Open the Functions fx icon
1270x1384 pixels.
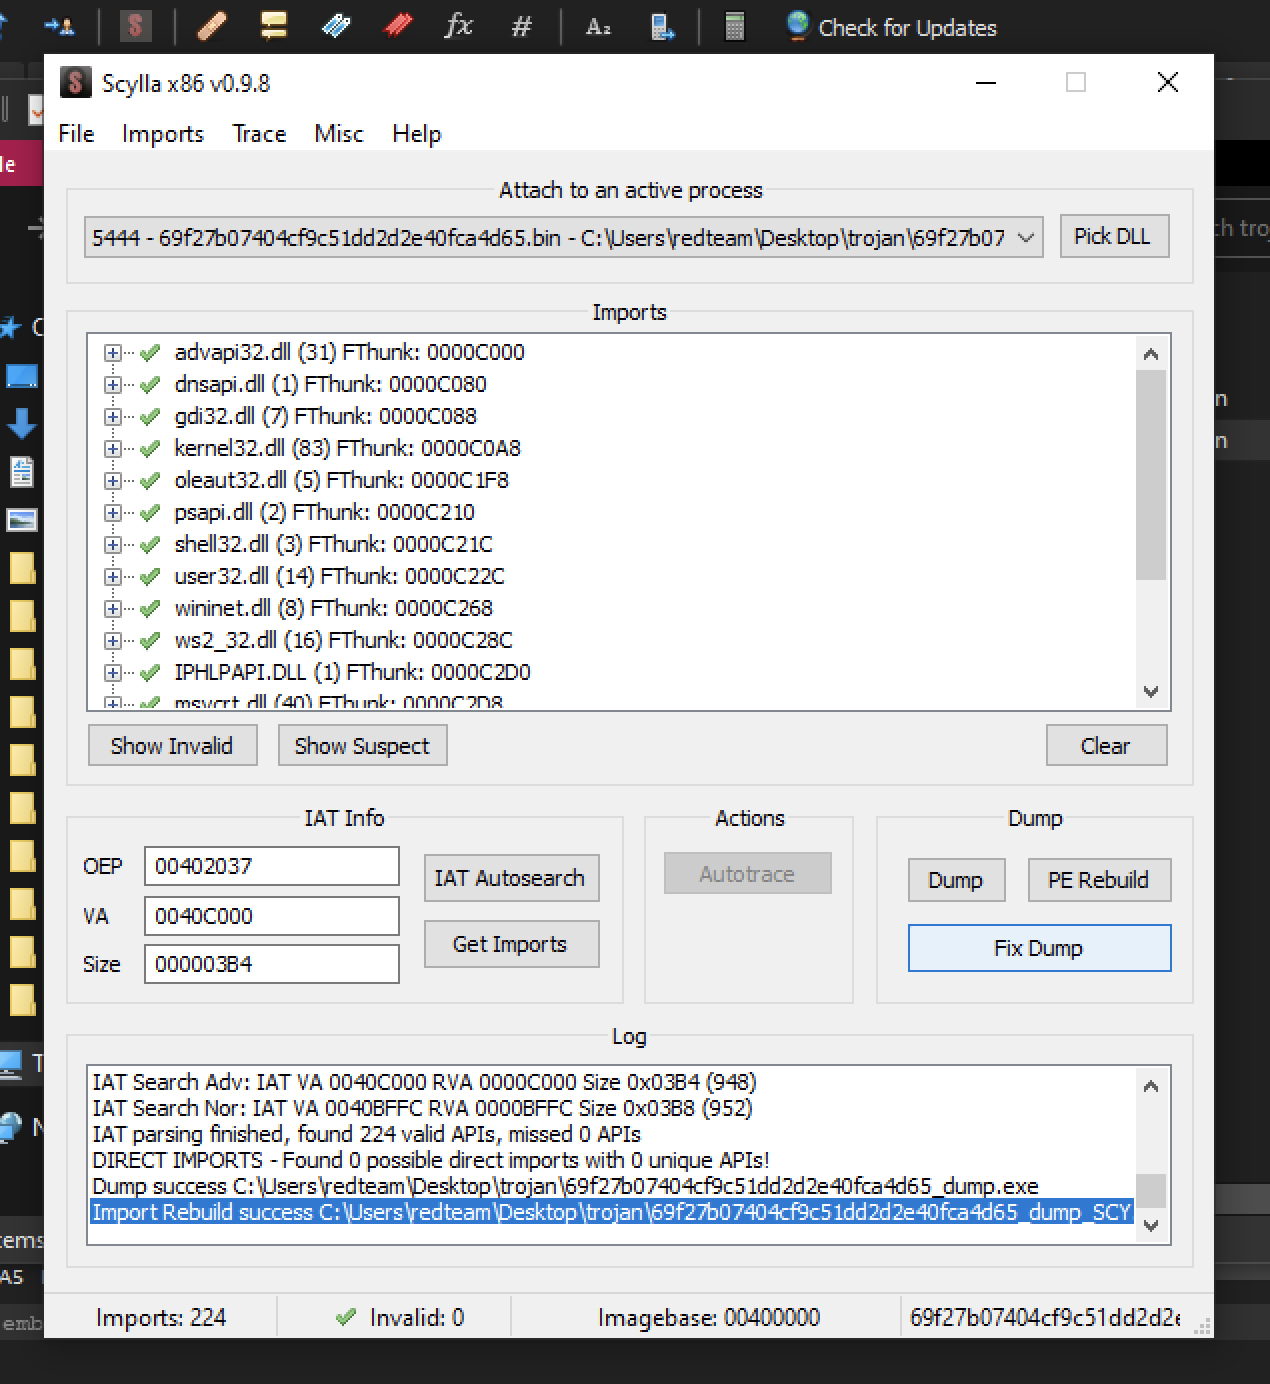[x=458, y=26]
